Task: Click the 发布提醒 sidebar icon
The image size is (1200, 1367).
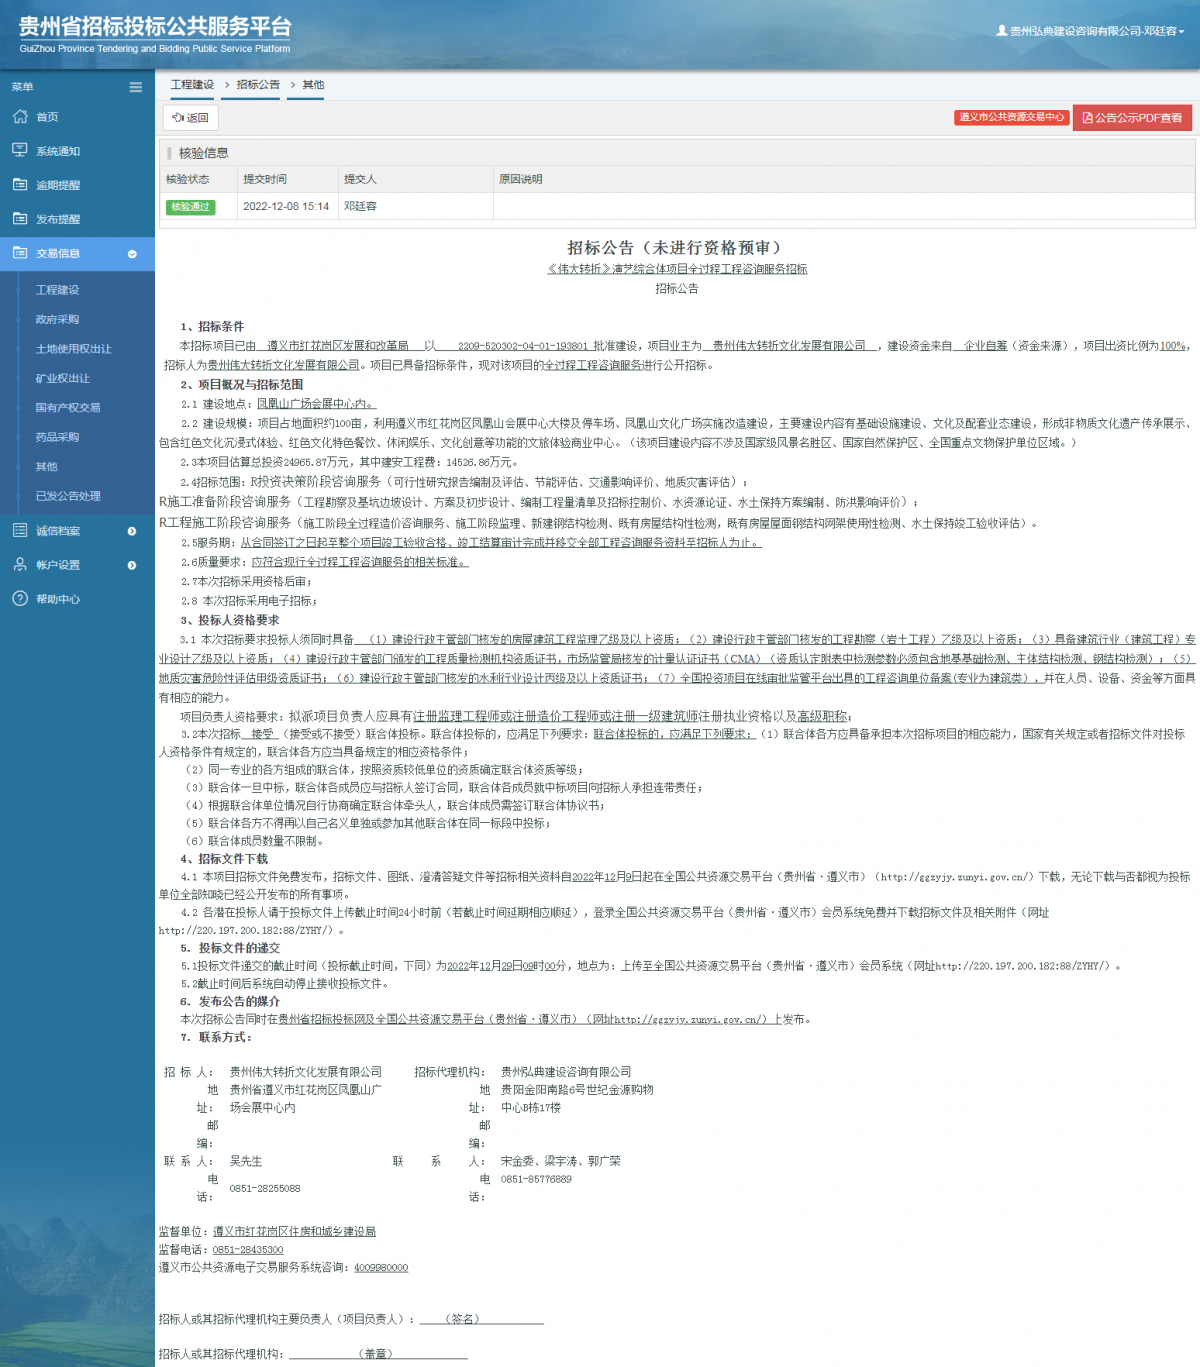Action: pos(20,218)
